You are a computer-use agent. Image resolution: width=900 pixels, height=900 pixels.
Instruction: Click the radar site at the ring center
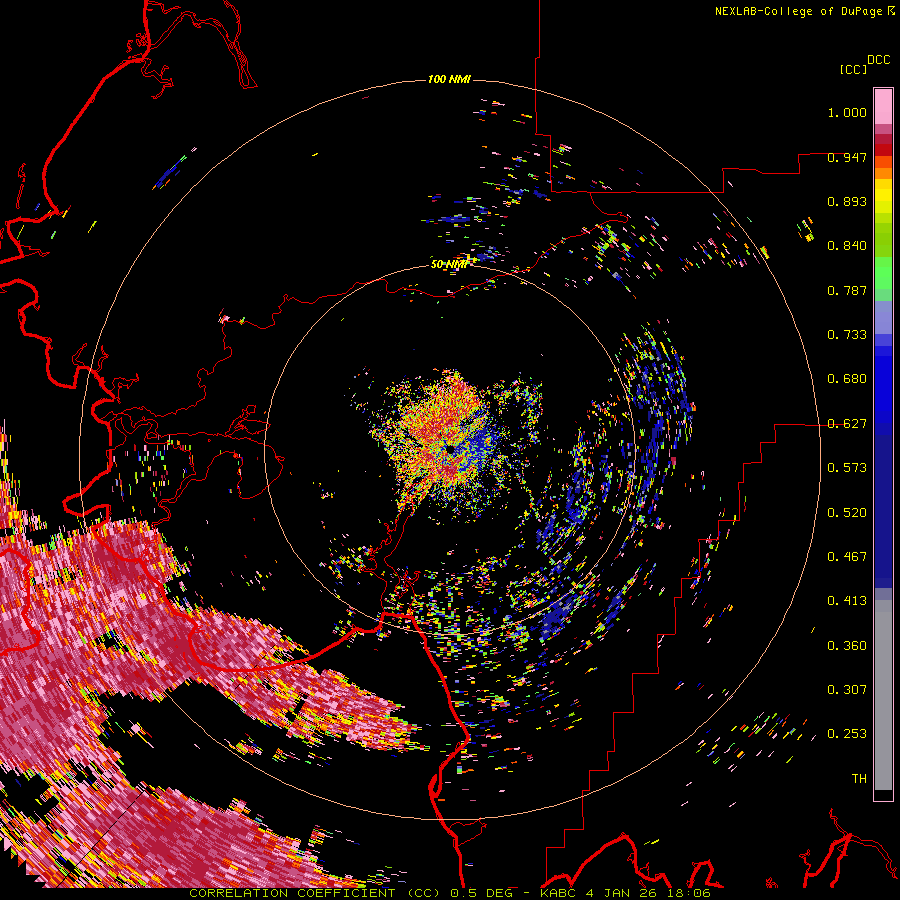pyautogui.click(x=451, y=449)
